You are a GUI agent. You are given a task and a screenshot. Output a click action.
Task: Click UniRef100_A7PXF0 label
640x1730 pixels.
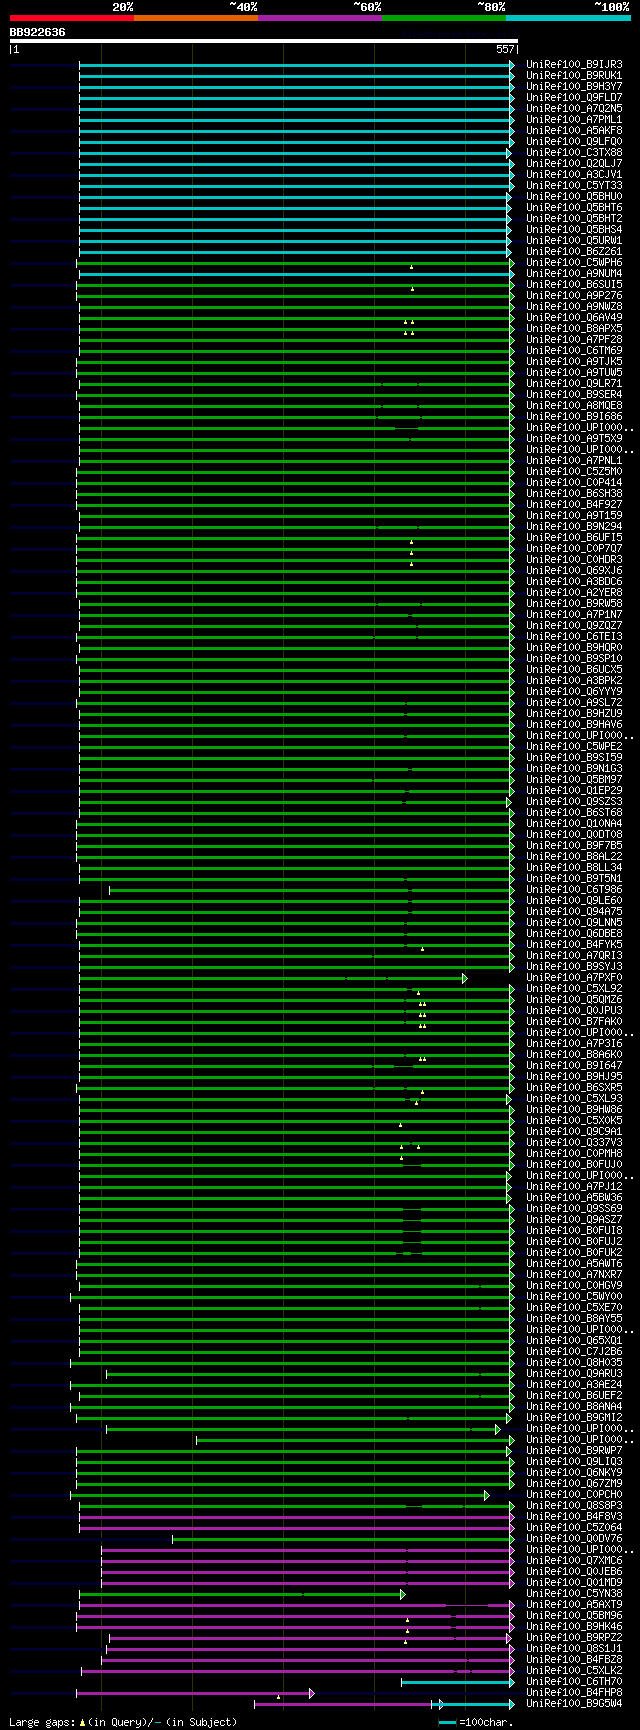pyautogui.click(x=574, y=978)
